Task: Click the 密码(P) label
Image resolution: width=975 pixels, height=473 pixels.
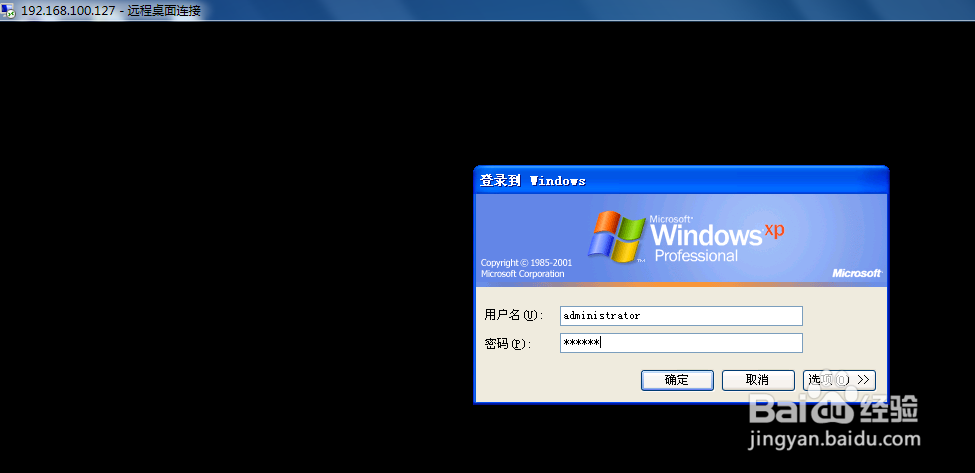Action: 508,343
